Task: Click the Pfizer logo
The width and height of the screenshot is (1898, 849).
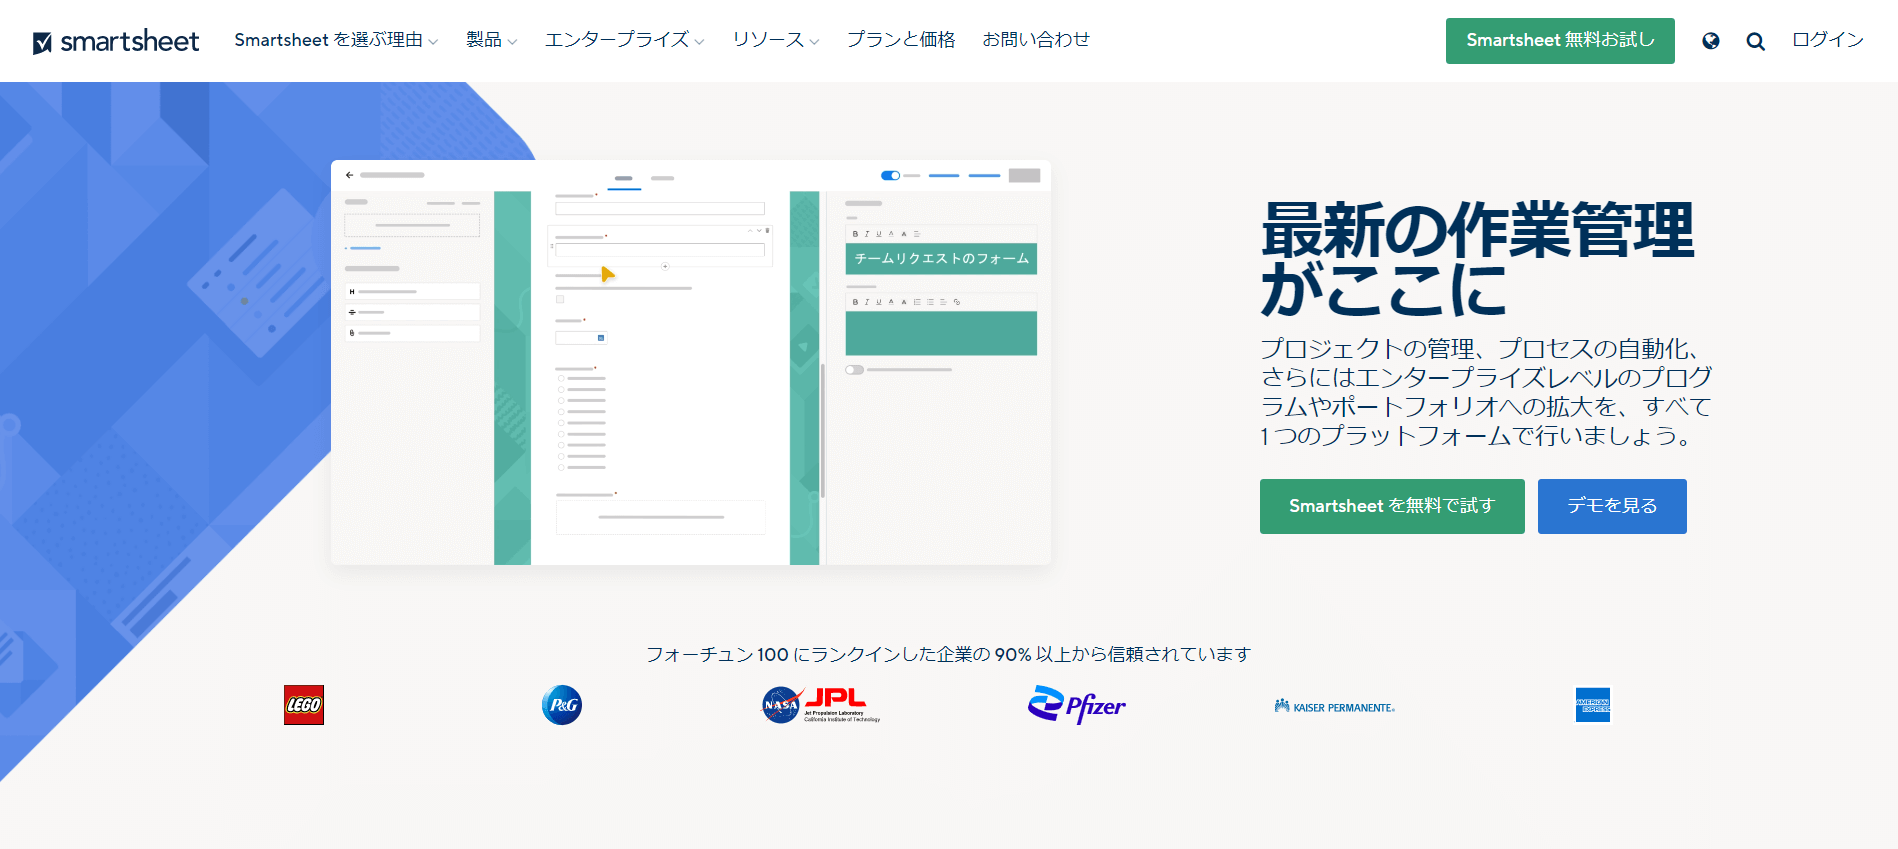Action: point(1077,705)
